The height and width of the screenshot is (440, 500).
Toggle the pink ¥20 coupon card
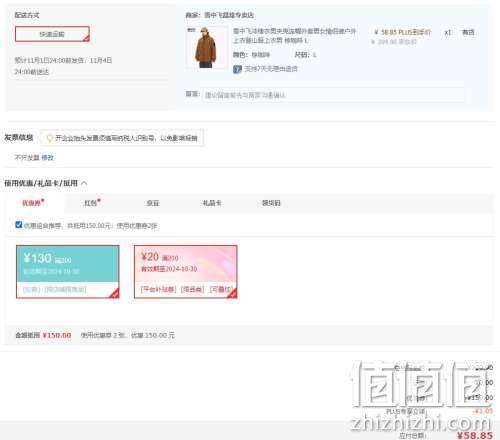pyautogui.click(x=186, y=272)
